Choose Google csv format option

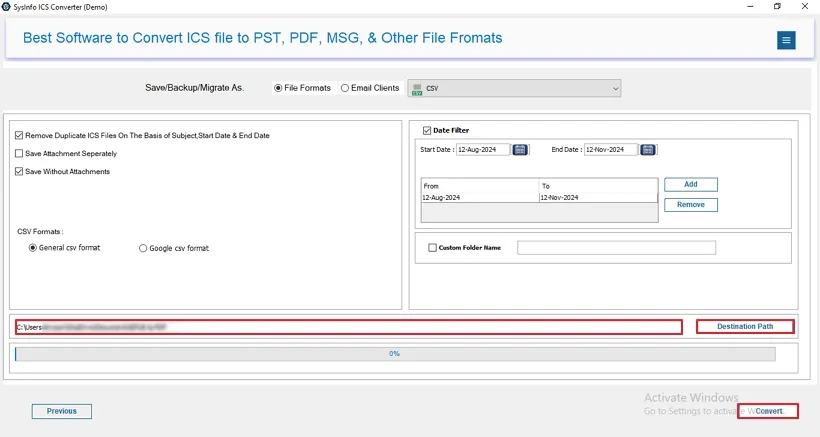click(x=143, y=248)
